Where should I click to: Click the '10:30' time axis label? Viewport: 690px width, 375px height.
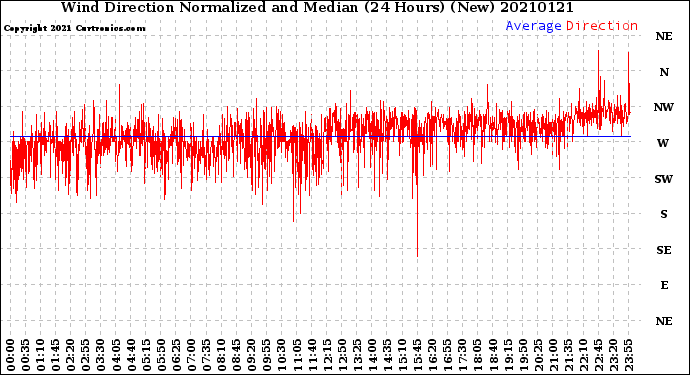click(282, 356)
